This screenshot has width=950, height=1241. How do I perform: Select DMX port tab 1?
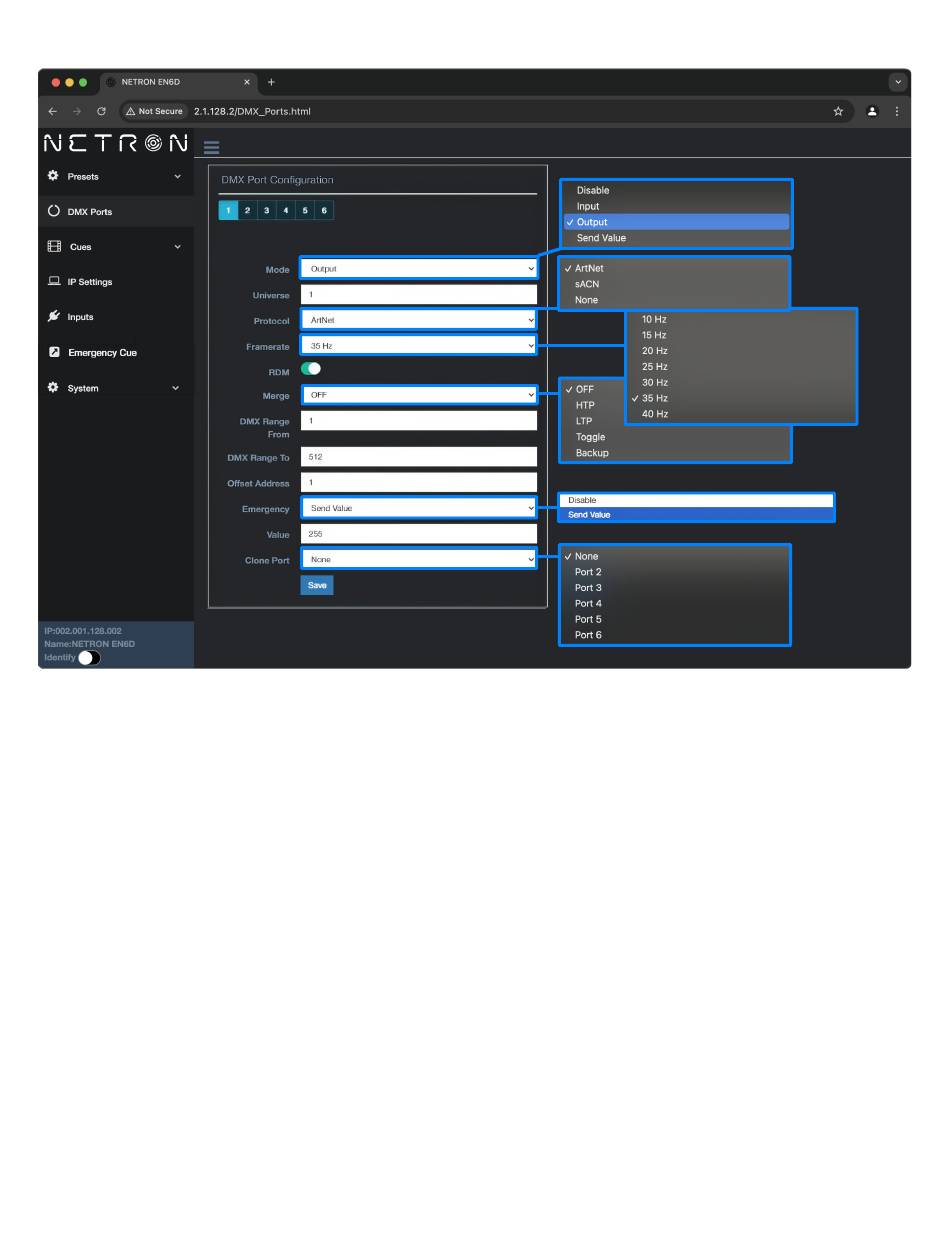(x=228, y=210)
